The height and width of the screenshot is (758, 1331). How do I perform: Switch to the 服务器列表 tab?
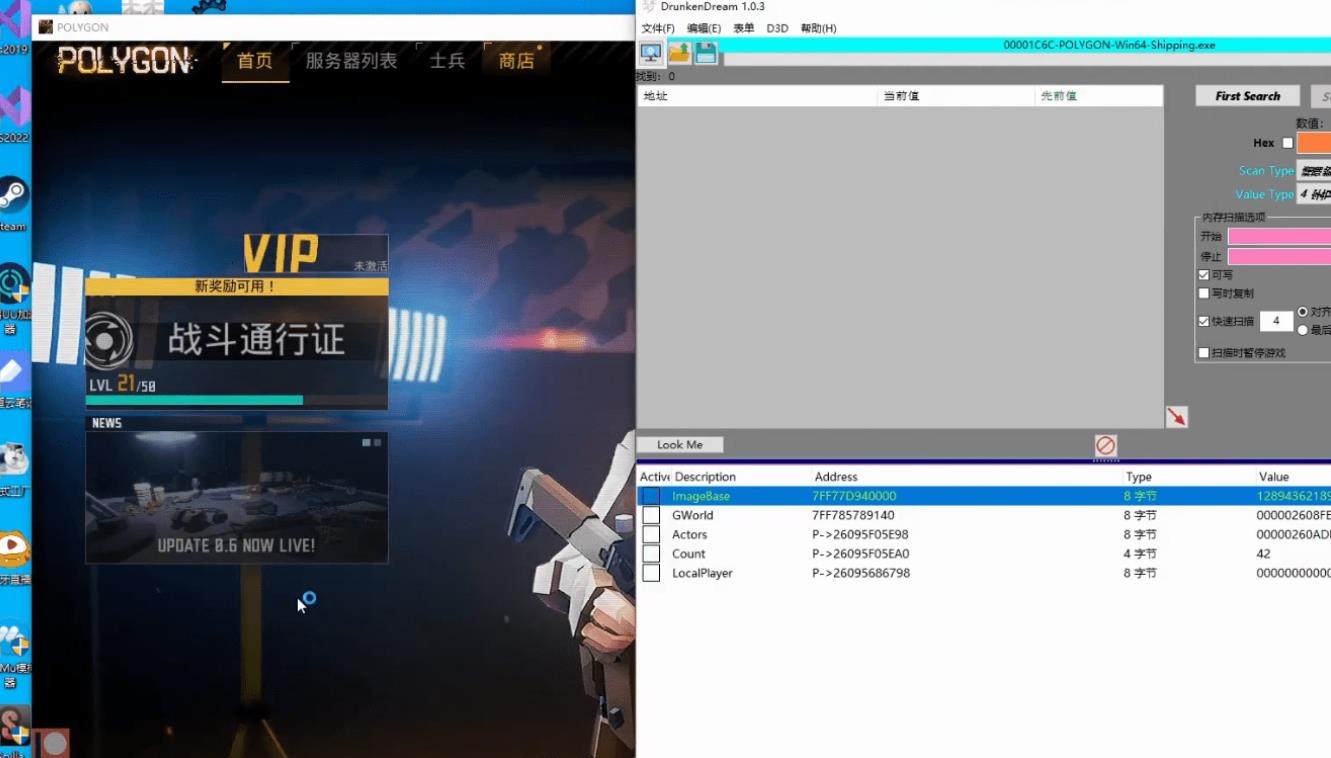point(351,61)
